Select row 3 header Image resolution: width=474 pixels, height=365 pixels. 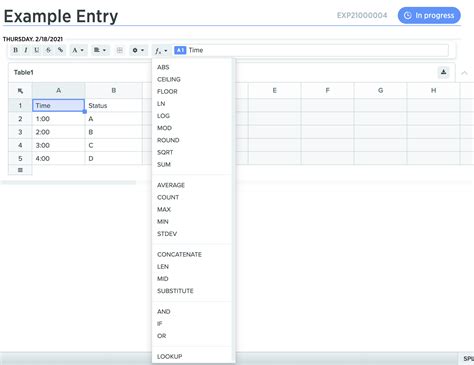tap(20, 132)
